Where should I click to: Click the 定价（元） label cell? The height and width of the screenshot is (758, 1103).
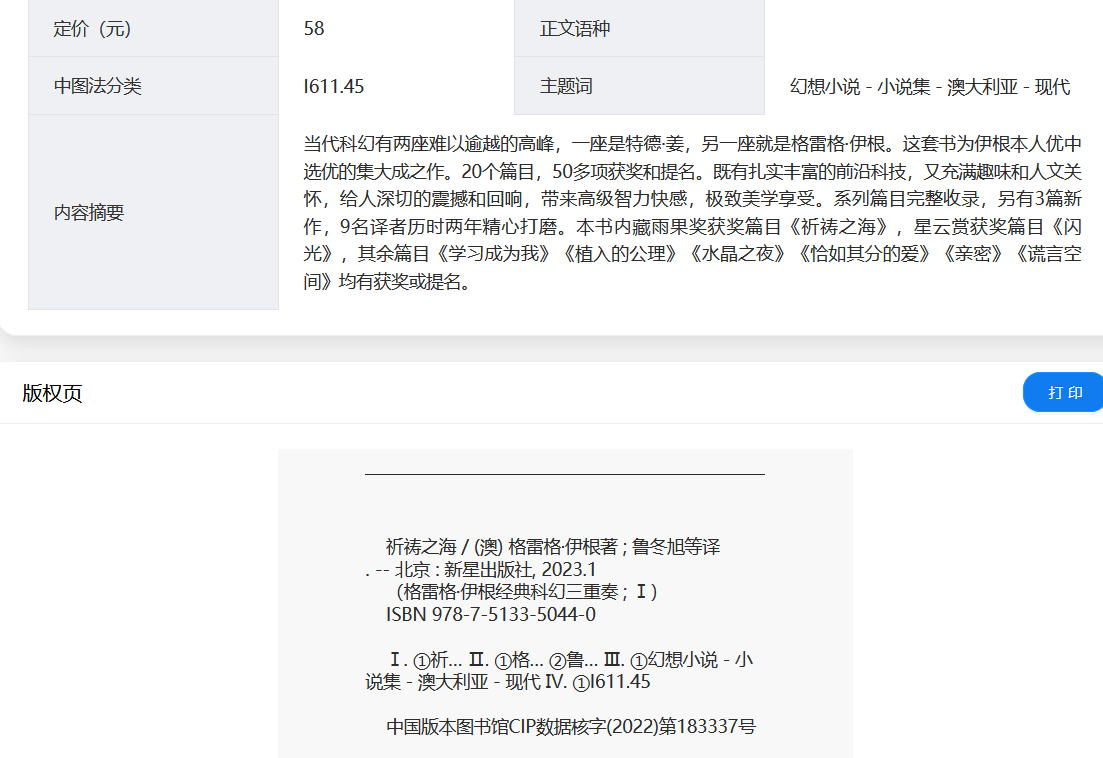click(x=153, y=29)
